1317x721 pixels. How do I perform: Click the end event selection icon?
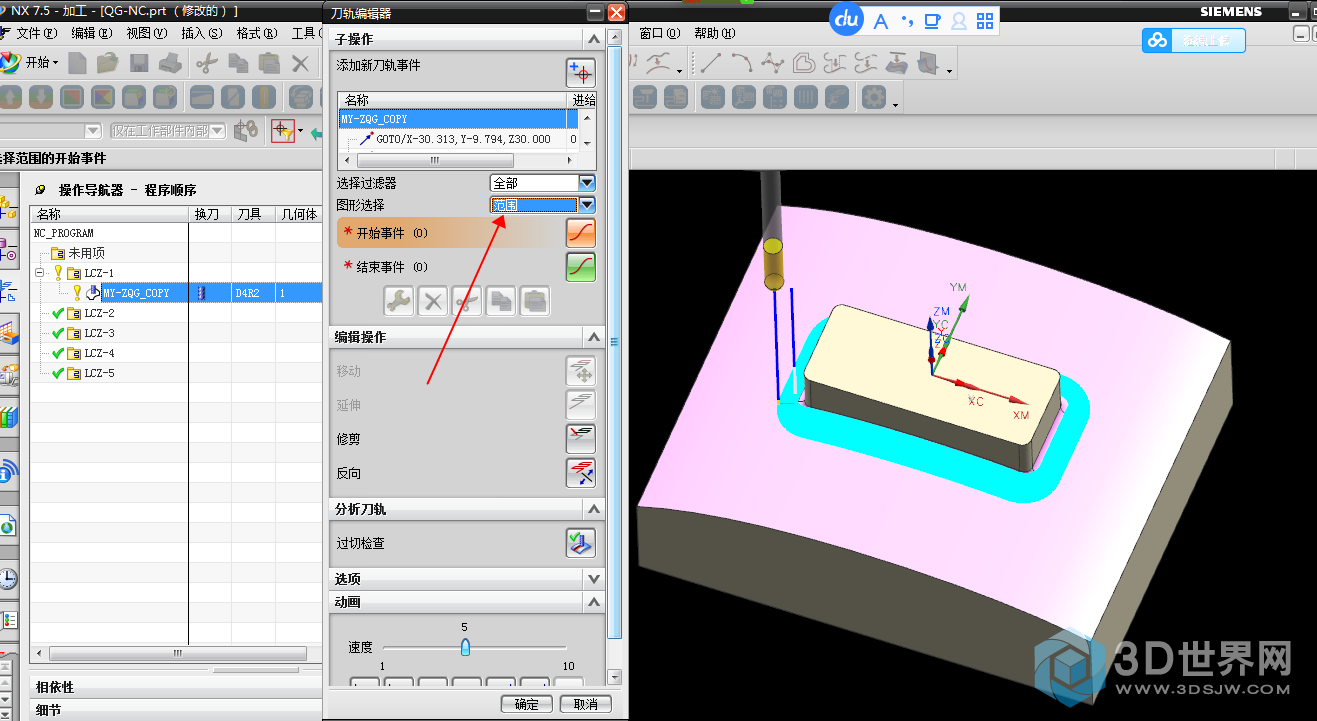coord(580,267)
